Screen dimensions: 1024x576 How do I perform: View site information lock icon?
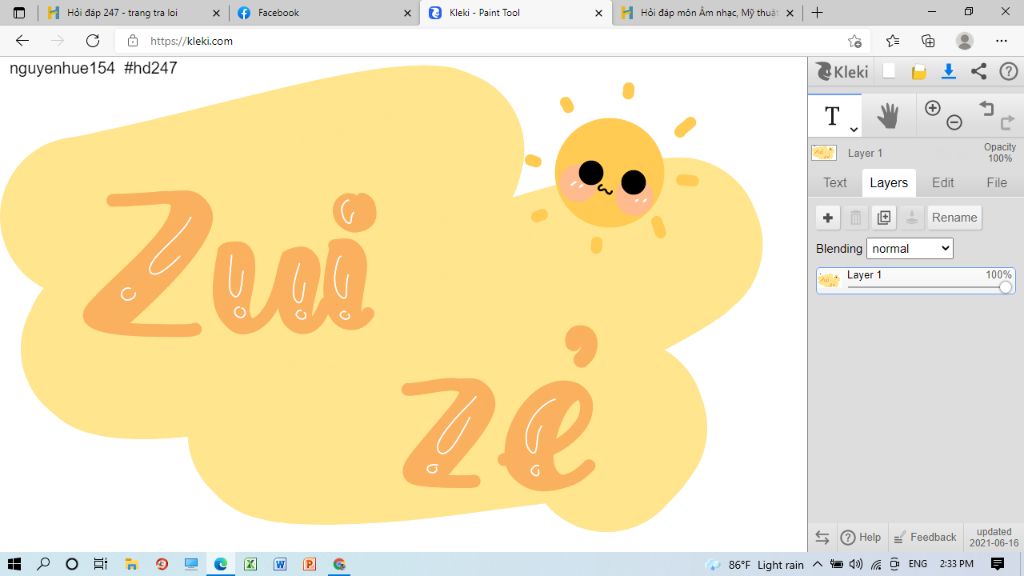tap(133, 40)
